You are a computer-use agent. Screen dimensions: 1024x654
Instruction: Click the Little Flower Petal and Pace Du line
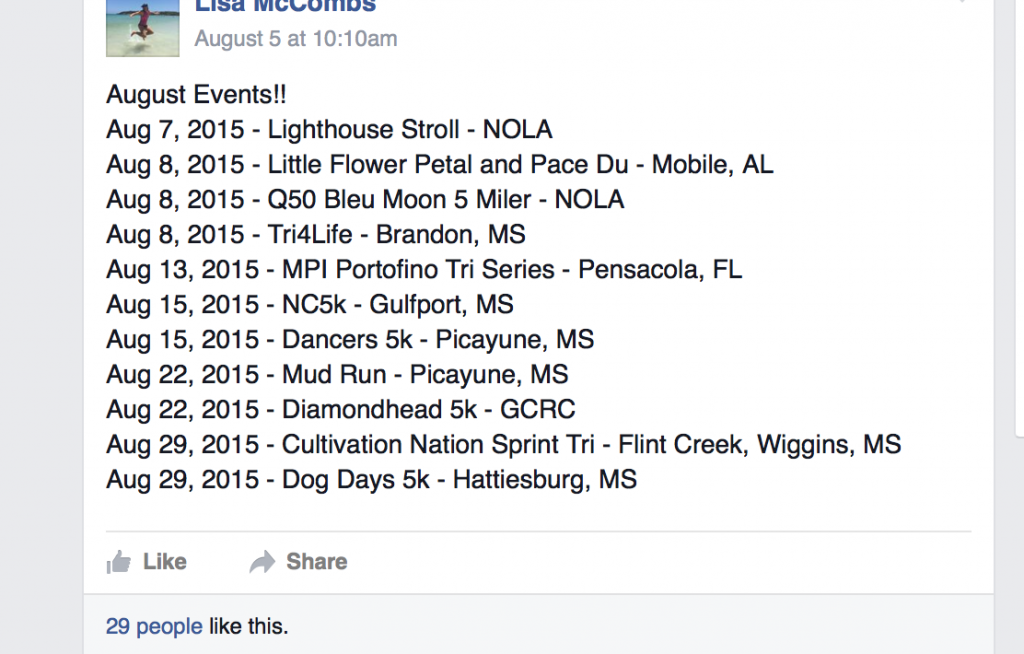[x=440, y=165]
